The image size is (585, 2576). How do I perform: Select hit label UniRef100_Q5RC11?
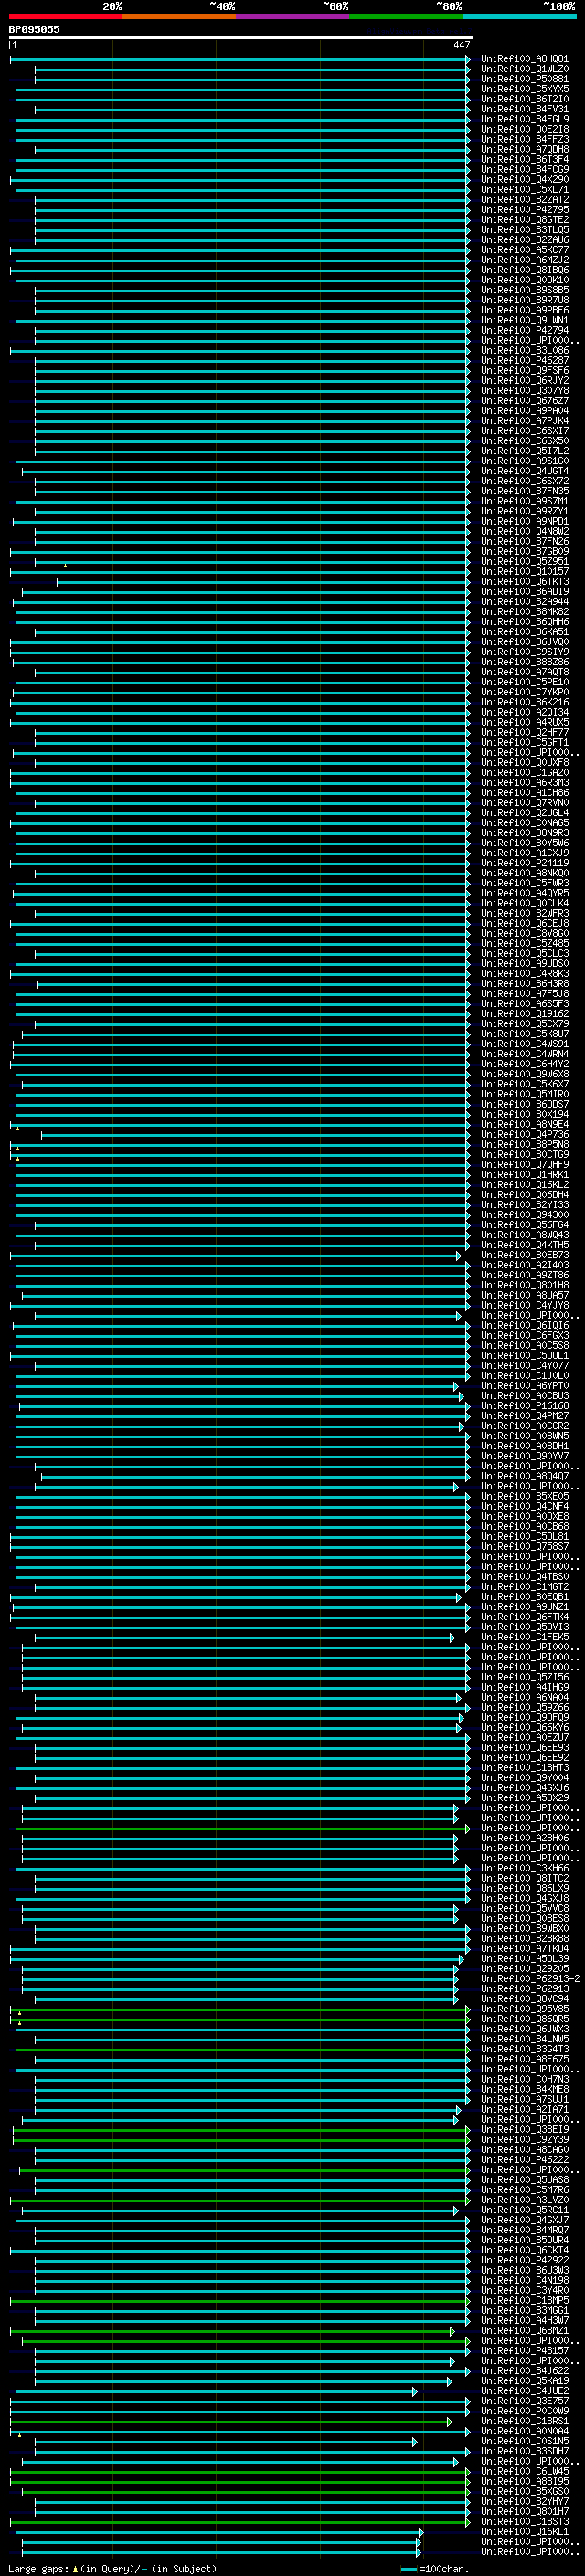click(x=525, y=2210)
